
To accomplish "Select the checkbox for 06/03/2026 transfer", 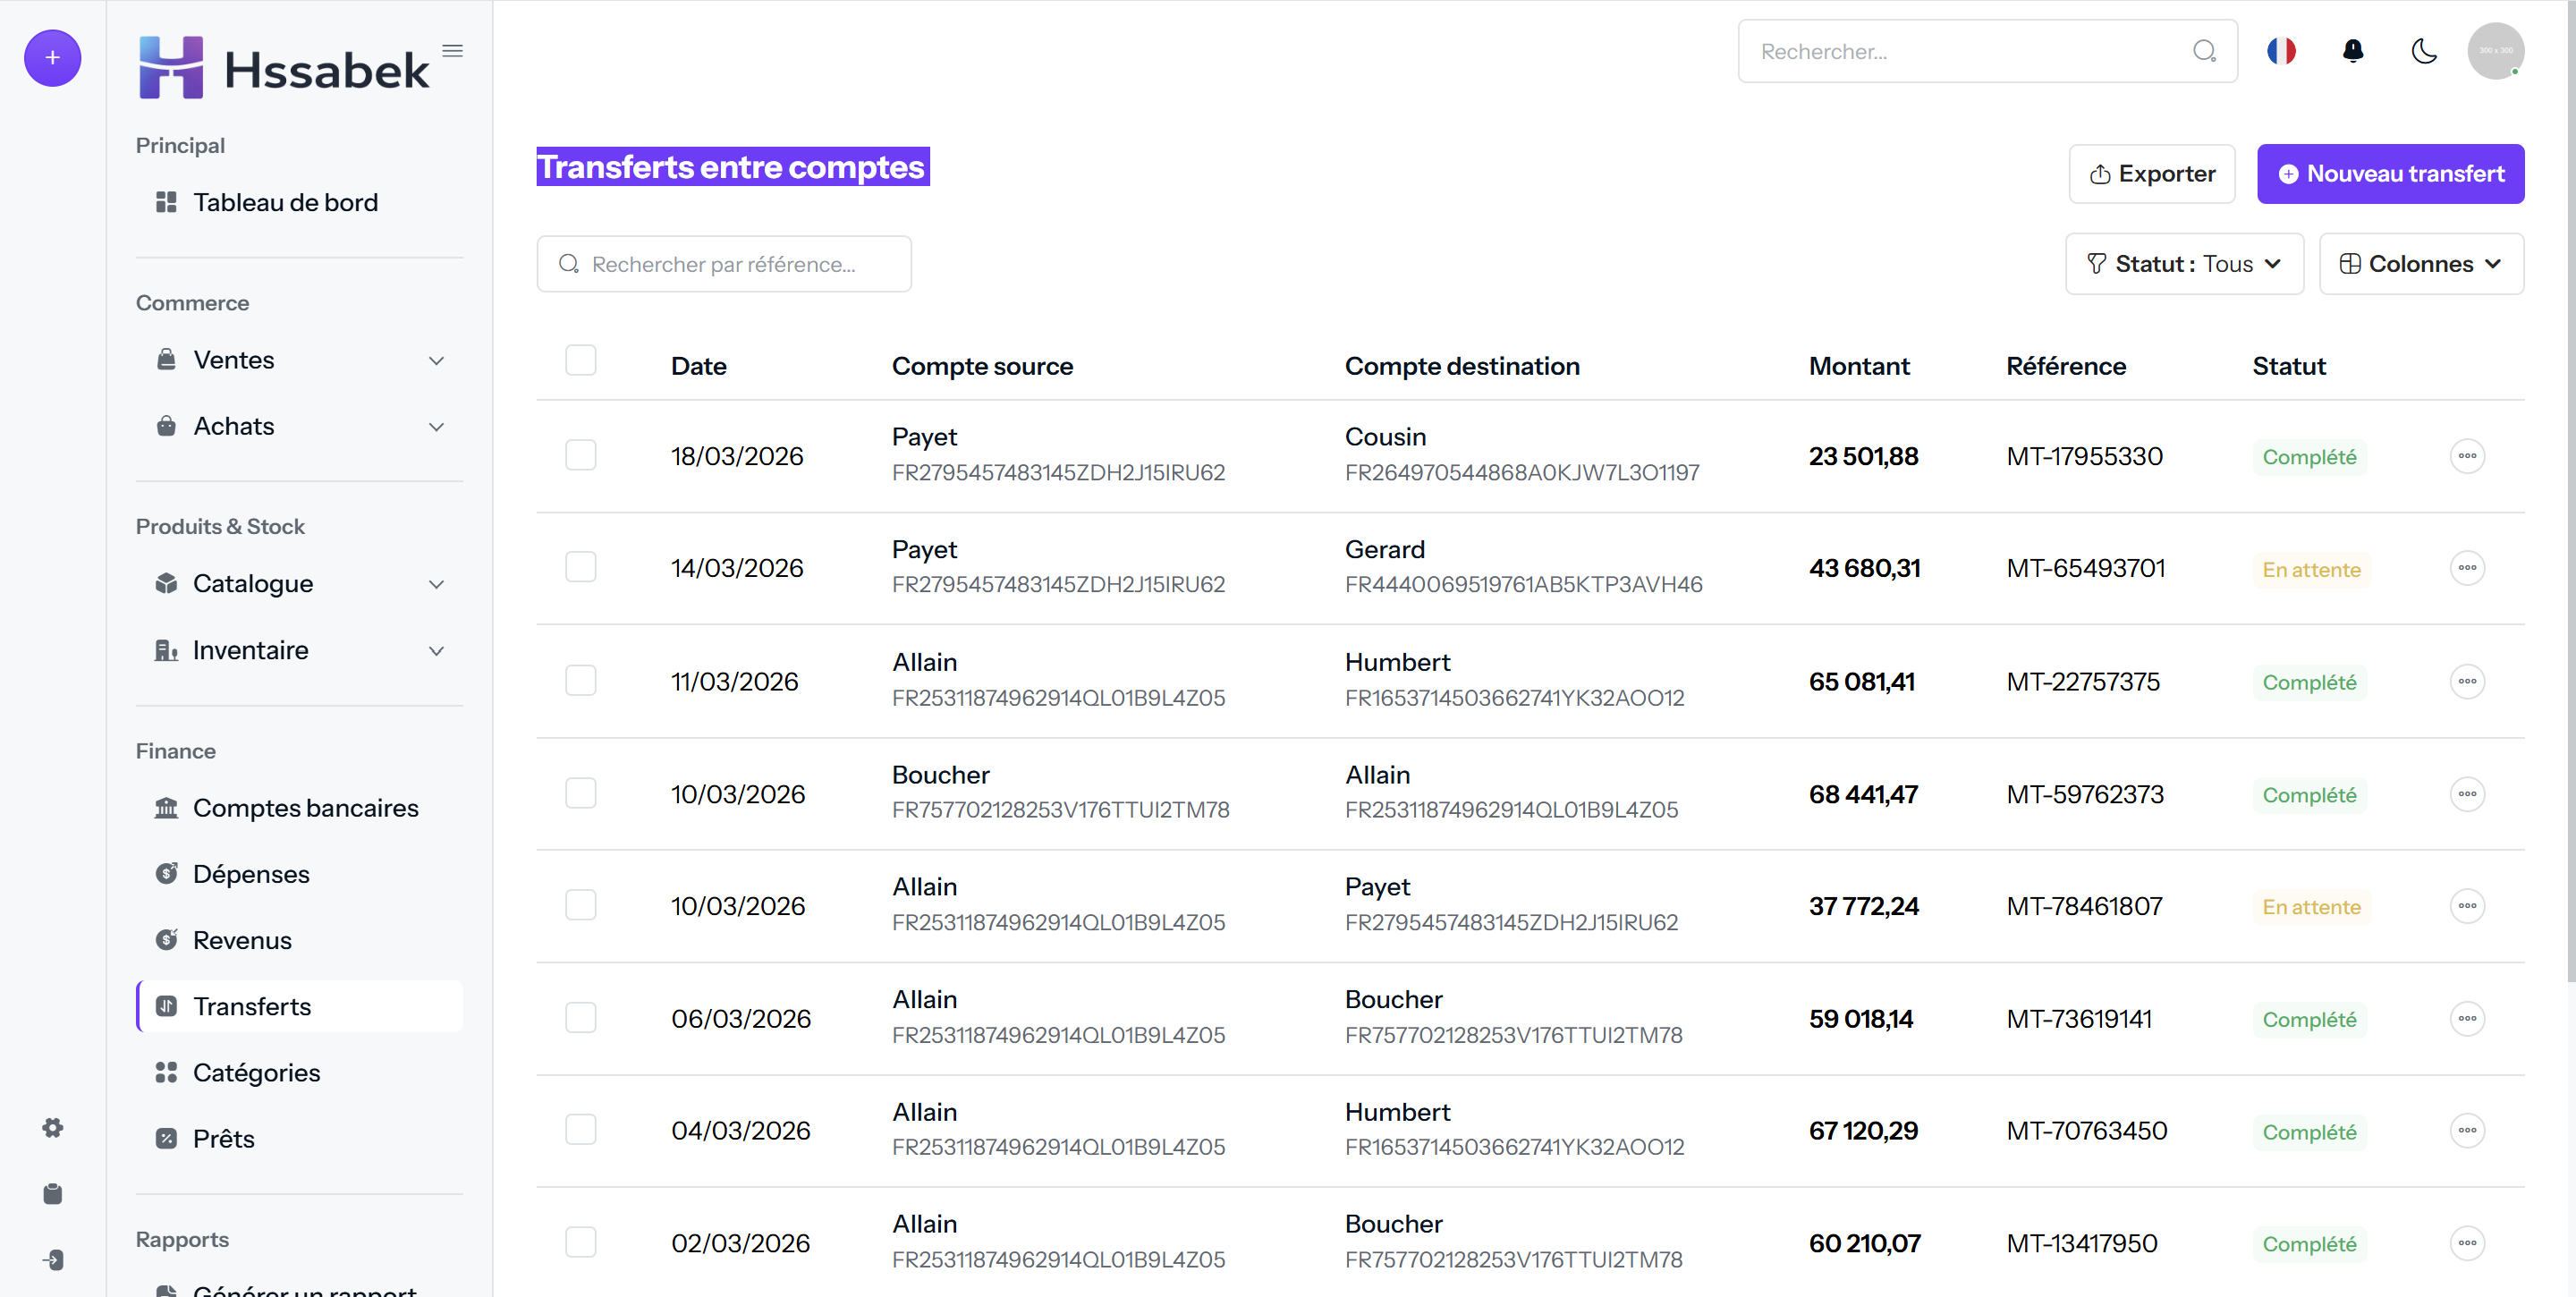I will (x=580, y=1019).
